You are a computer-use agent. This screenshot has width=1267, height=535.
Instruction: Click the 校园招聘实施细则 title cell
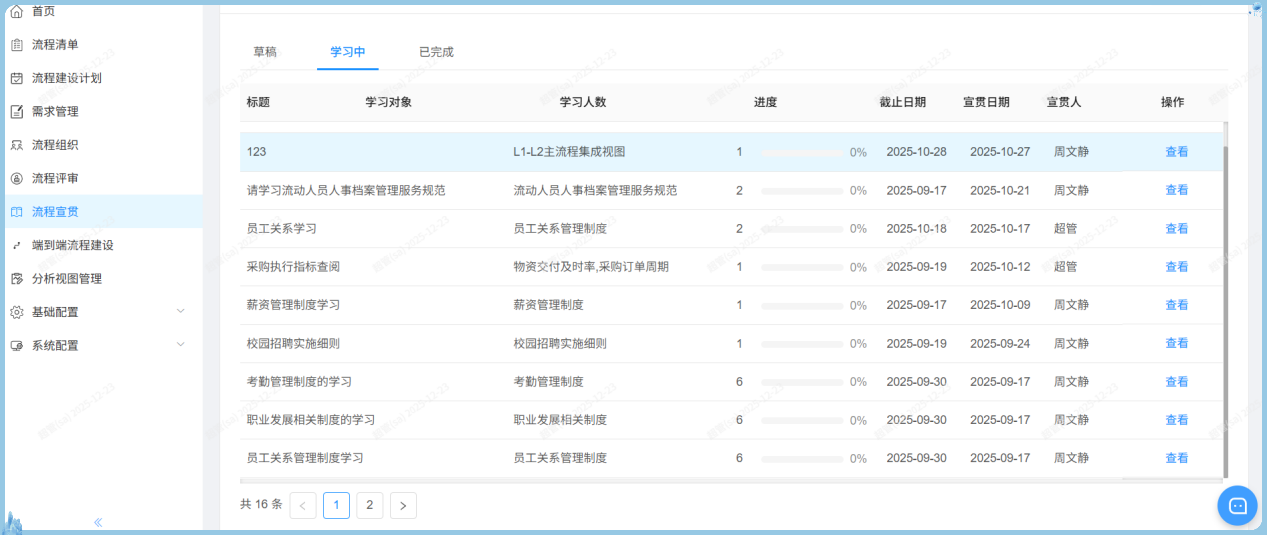click(293, 343)
